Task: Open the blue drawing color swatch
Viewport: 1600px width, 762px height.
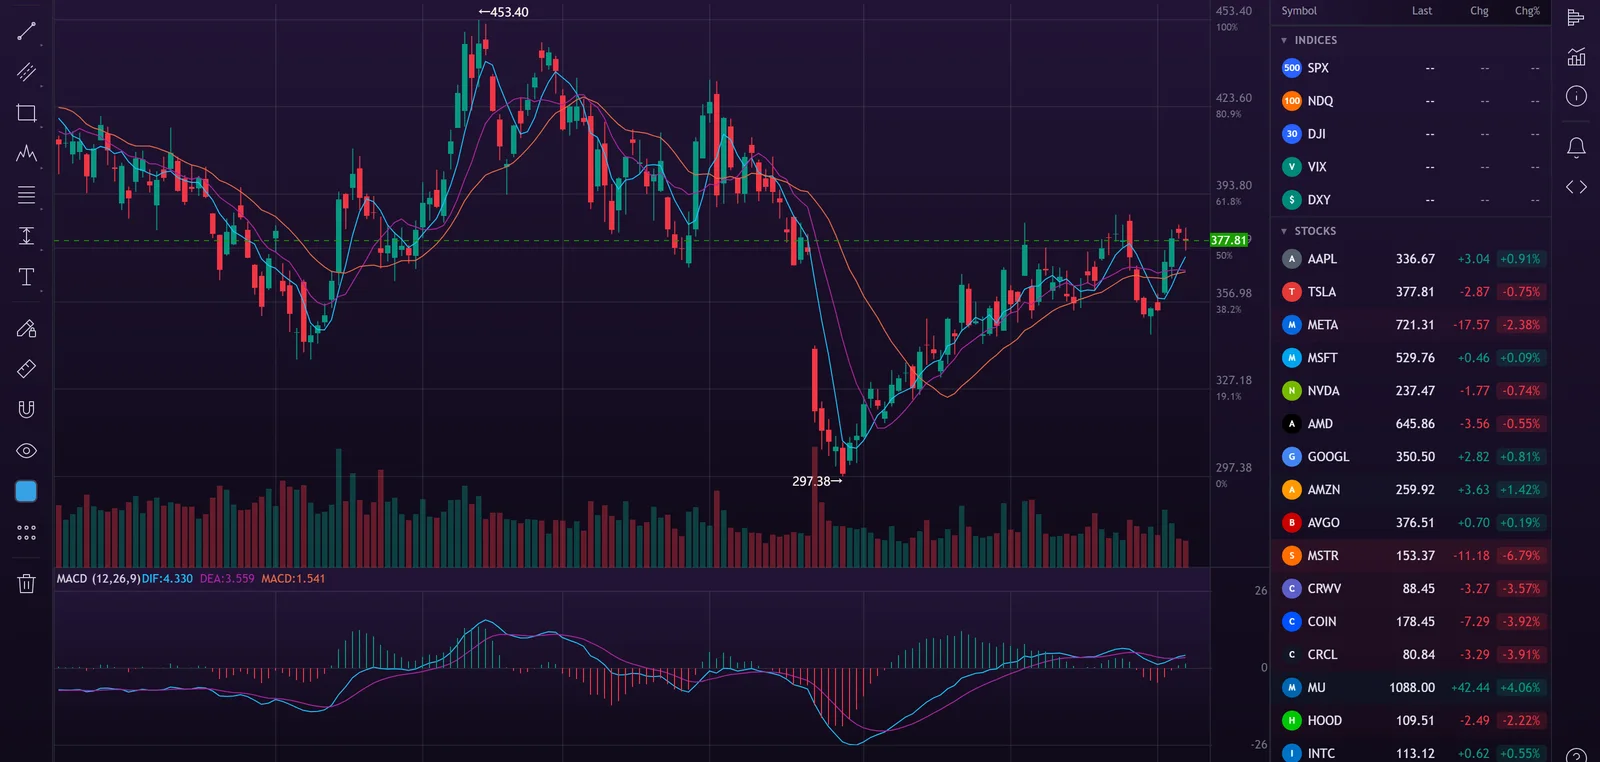Action: point(26,491)
